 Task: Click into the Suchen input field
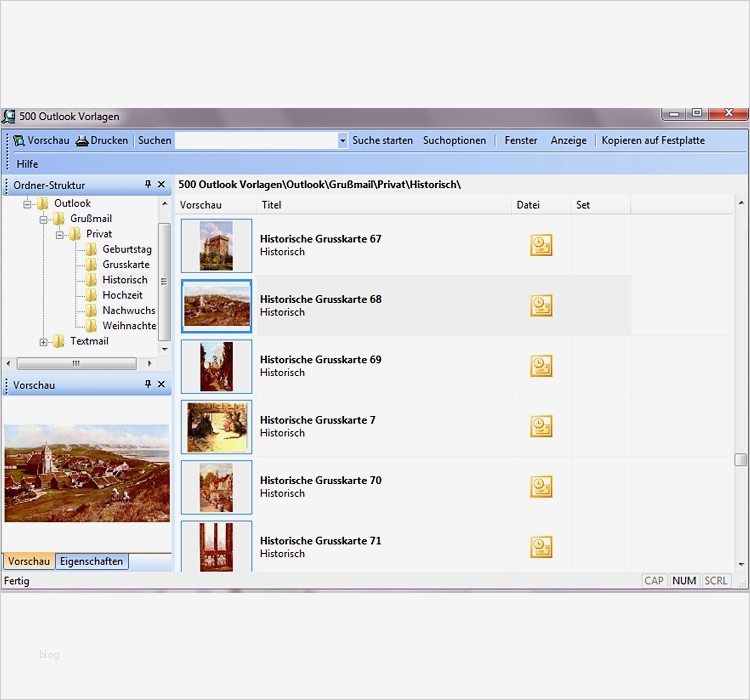coord(257,141)
